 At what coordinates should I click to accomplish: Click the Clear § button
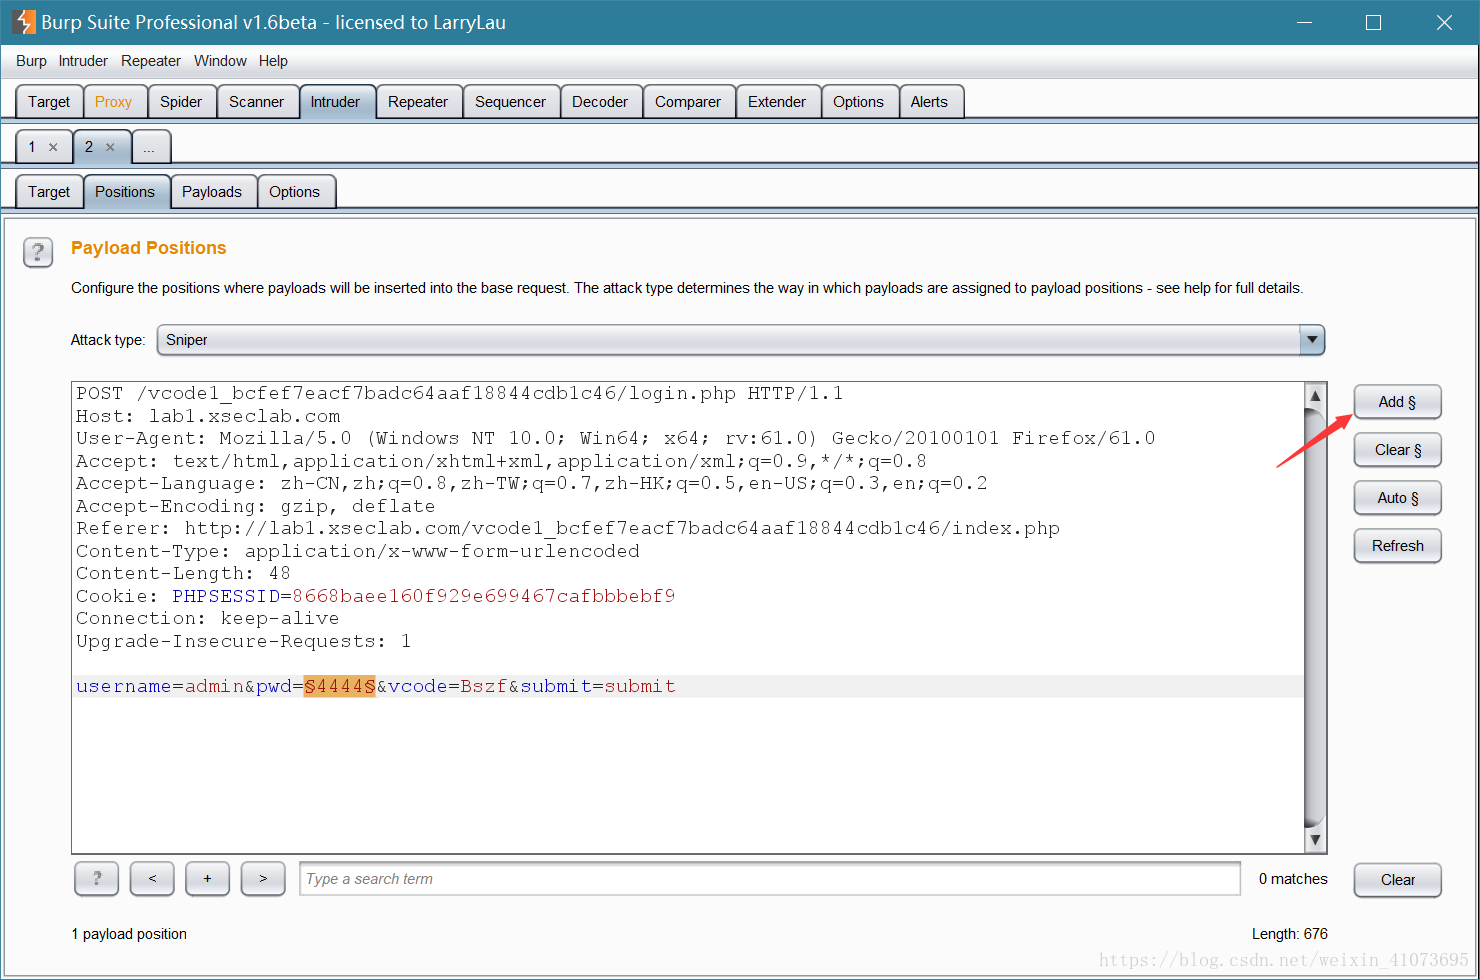(1397, 450)
